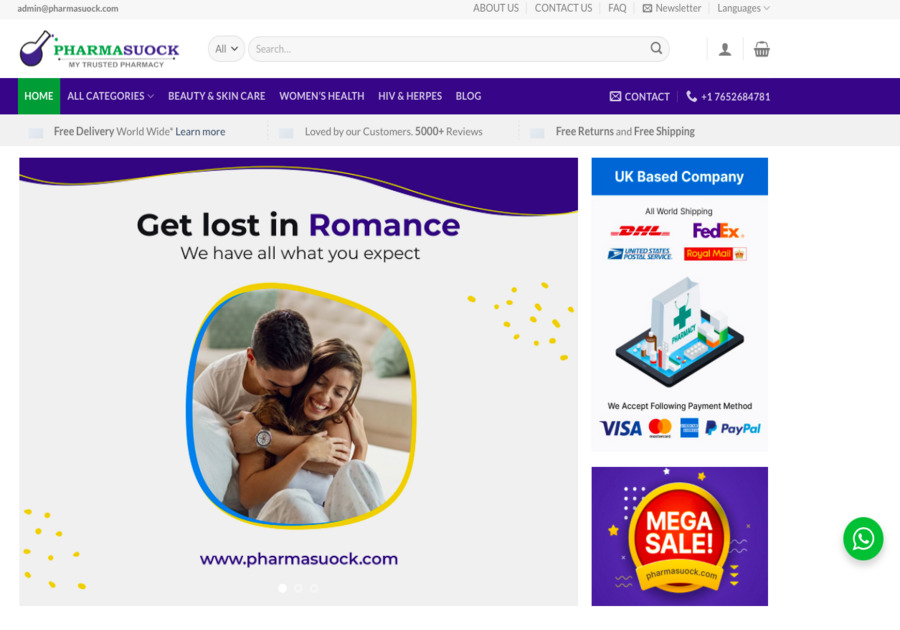Click the envelope icon next to CONTACT
900x630 pixels.
tap(615, 96)
